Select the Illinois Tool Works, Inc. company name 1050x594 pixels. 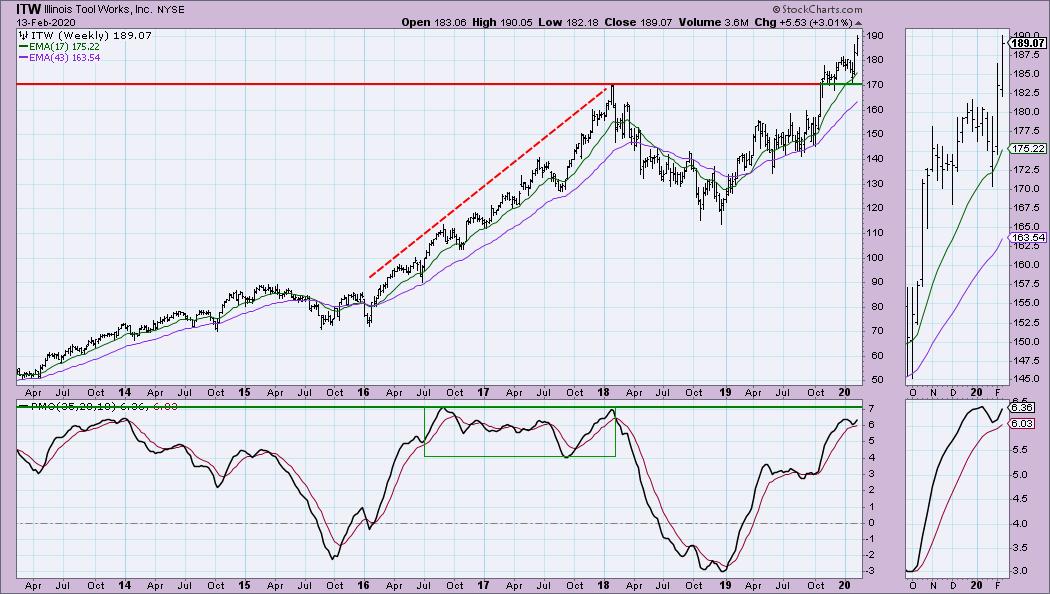pos(99,10)
